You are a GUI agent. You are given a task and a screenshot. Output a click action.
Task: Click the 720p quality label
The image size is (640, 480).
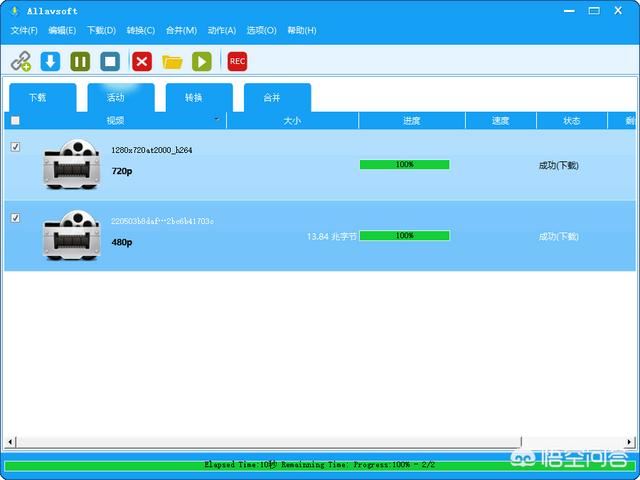[x=122, y=171]
